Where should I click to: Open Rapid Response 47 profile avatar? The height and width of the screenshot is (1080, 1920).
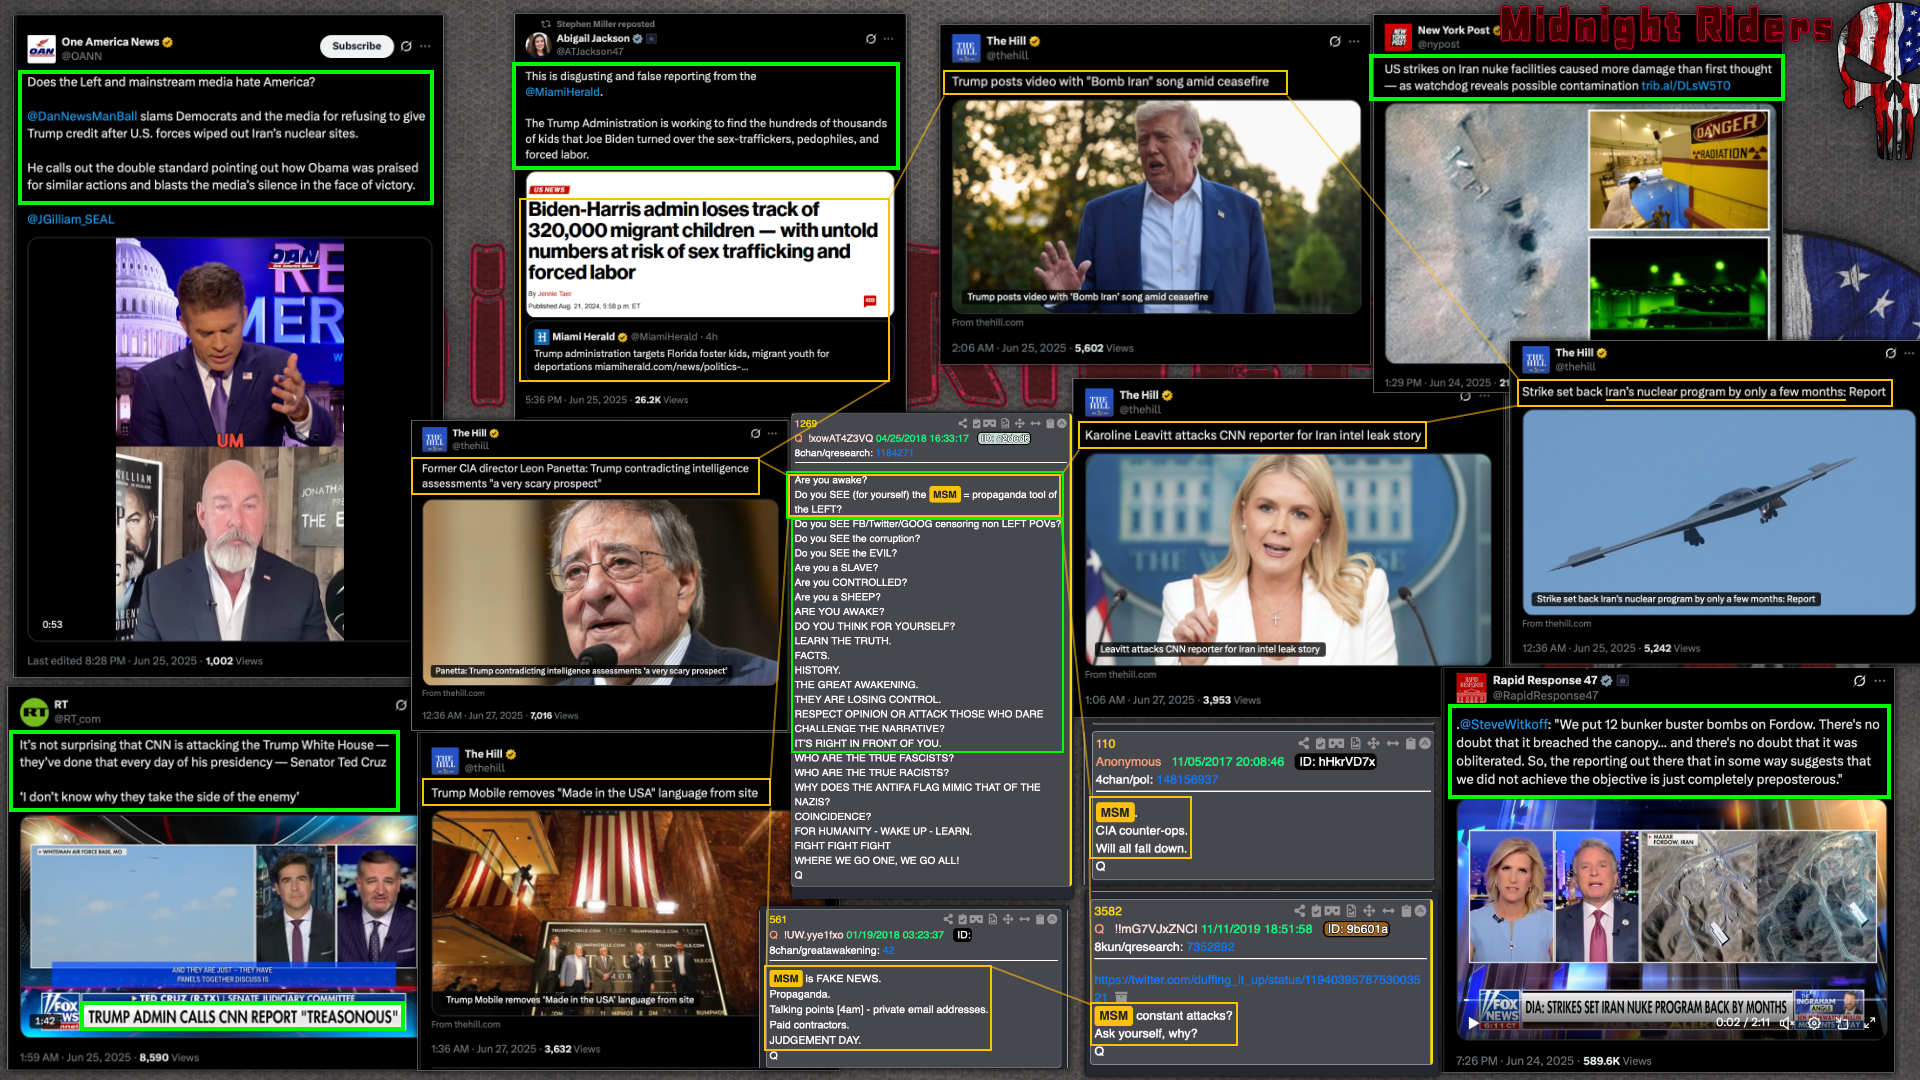tap(1471, 687)
